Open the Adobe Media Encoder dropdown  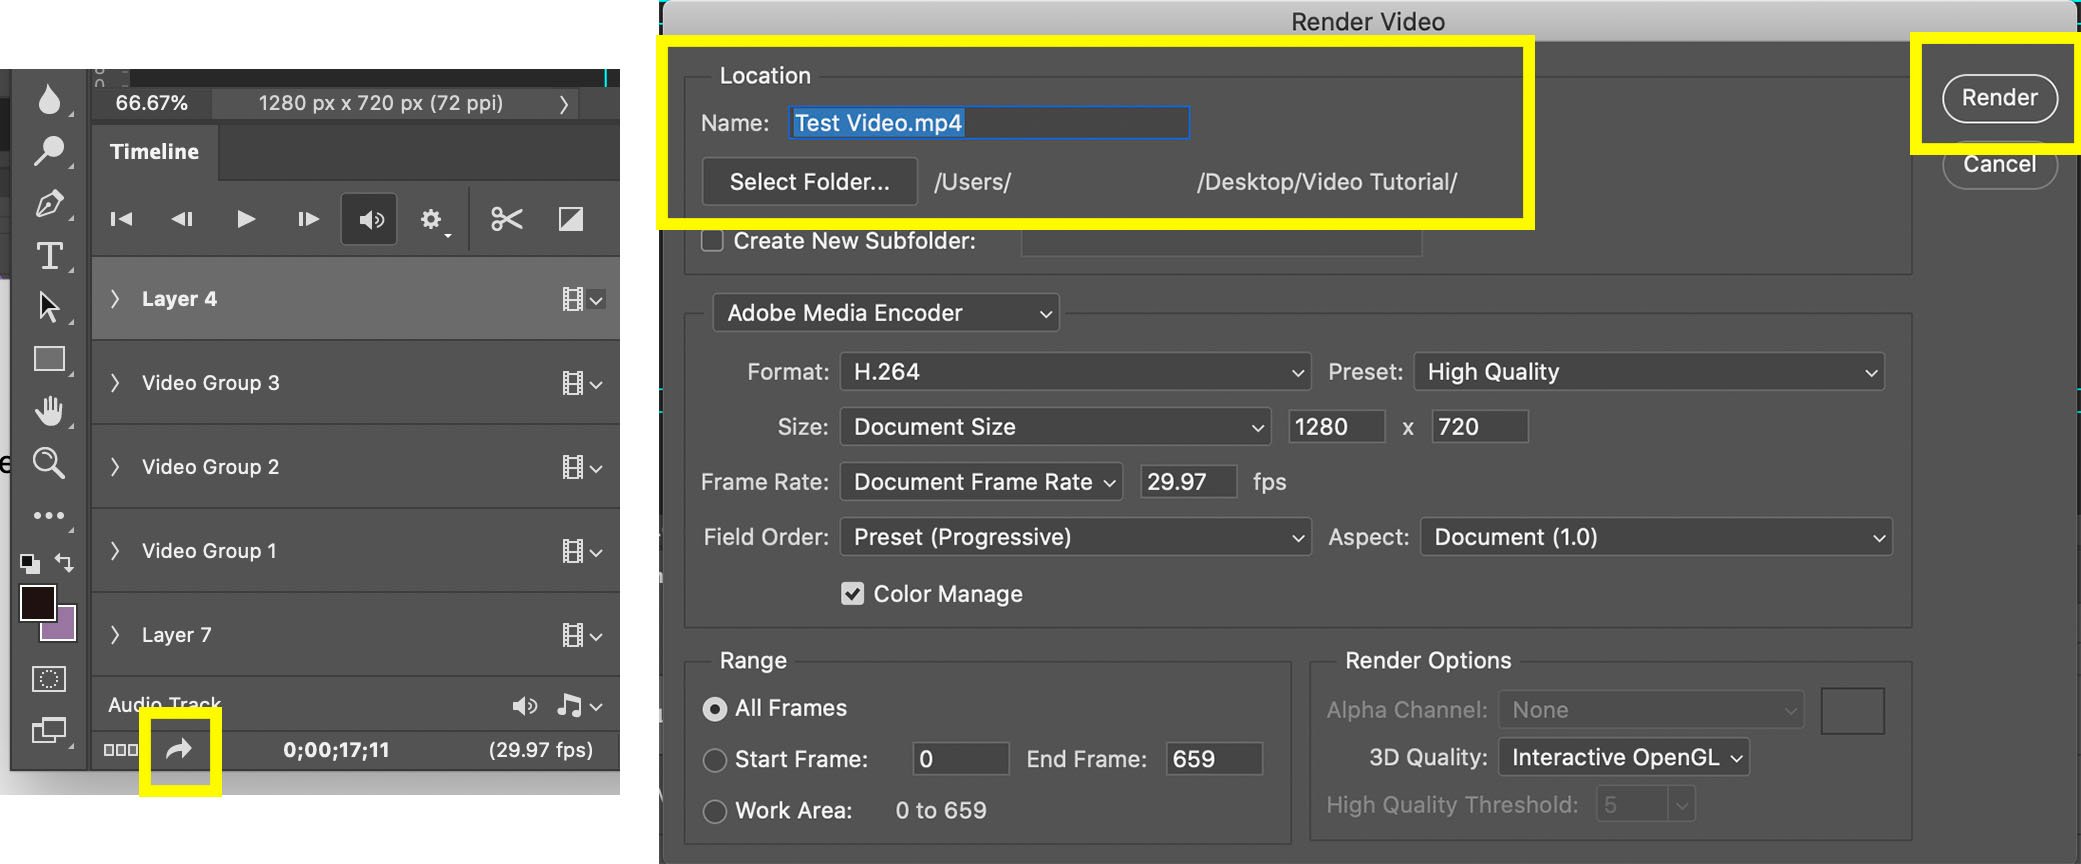pyautogui.click(x=886, y=313)
